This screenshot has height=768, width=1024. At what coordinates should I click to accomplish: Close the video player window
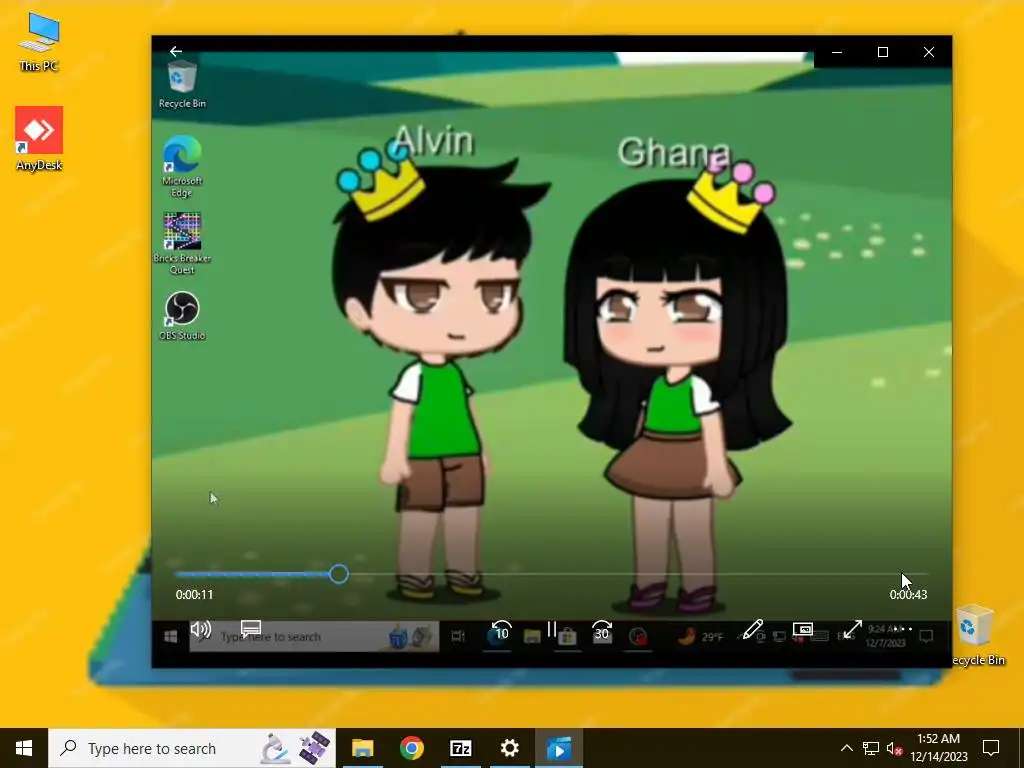929,52
